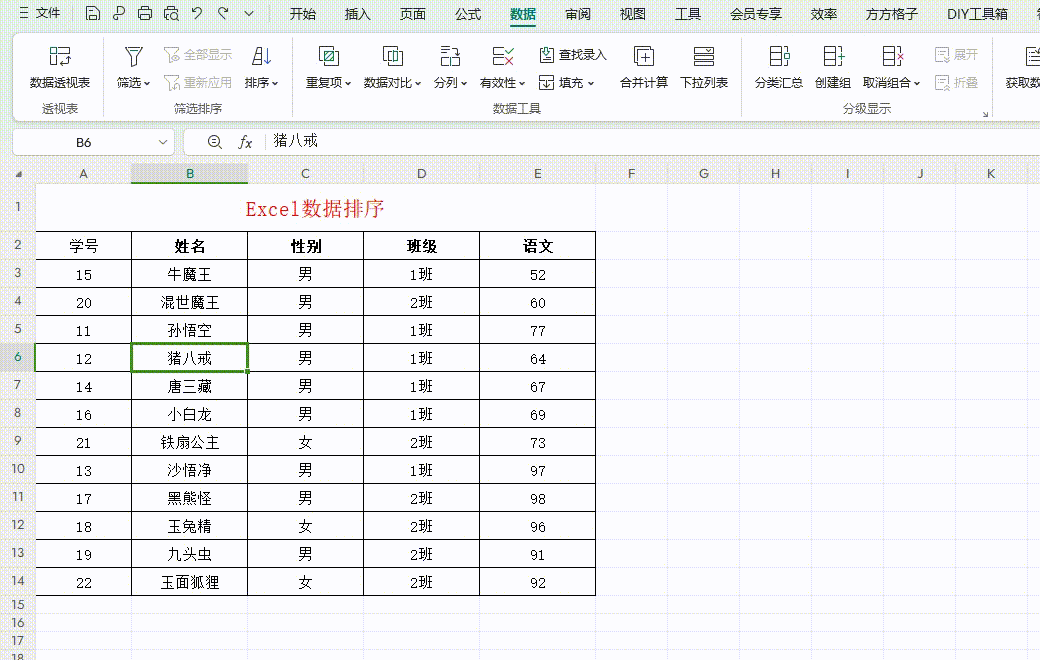Redo the last action
The image size is (1040, 660).
pyautogui.click(x=223, y=13)
